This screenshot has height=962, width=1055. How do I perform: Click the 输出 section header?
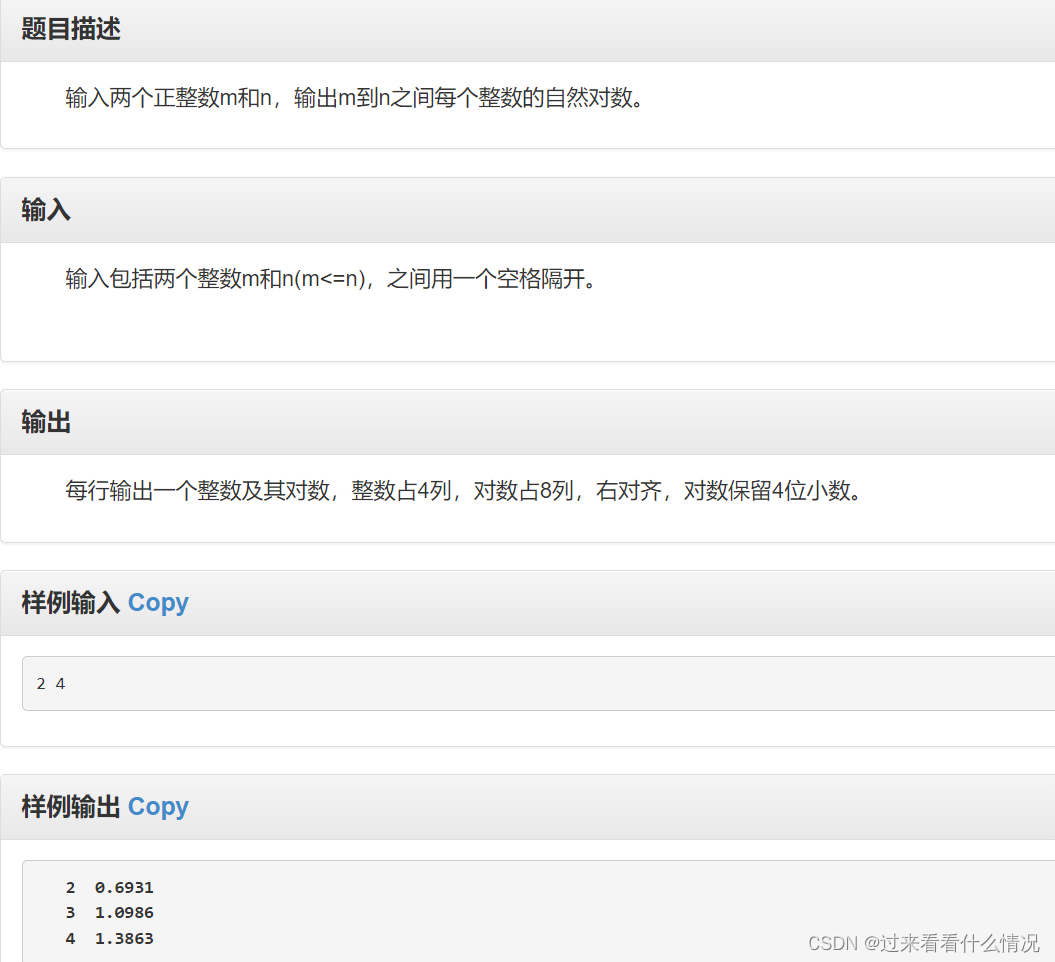pos(44,421)
